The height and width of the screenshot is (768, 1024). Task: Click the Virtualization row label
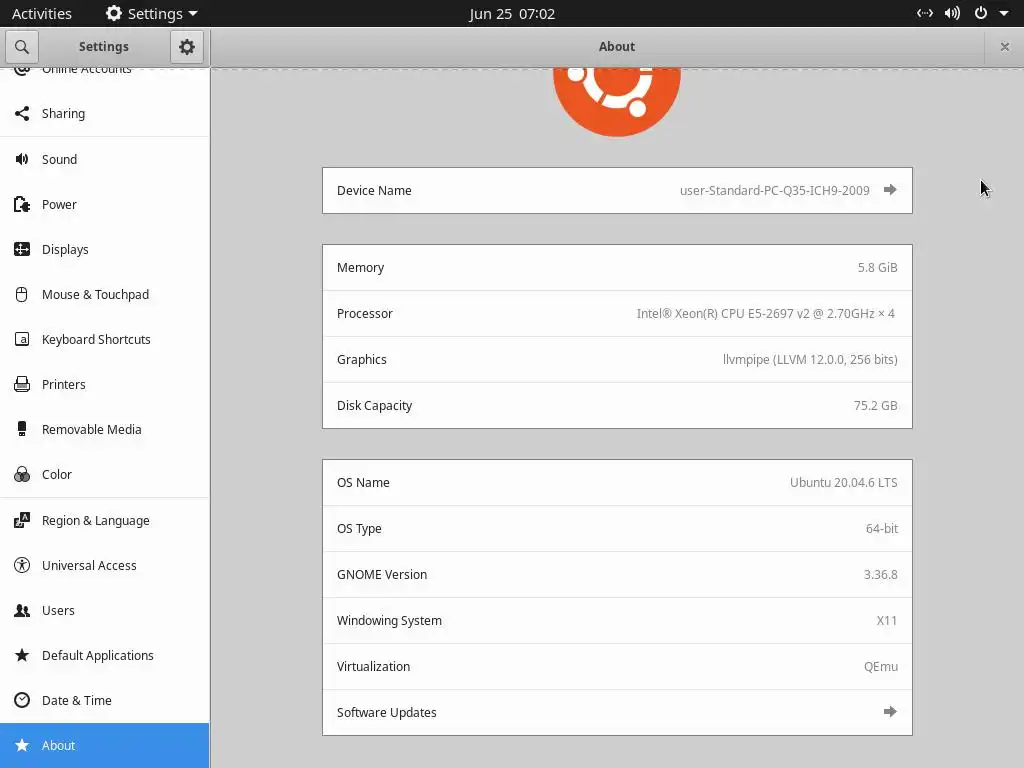click(374, 667)
